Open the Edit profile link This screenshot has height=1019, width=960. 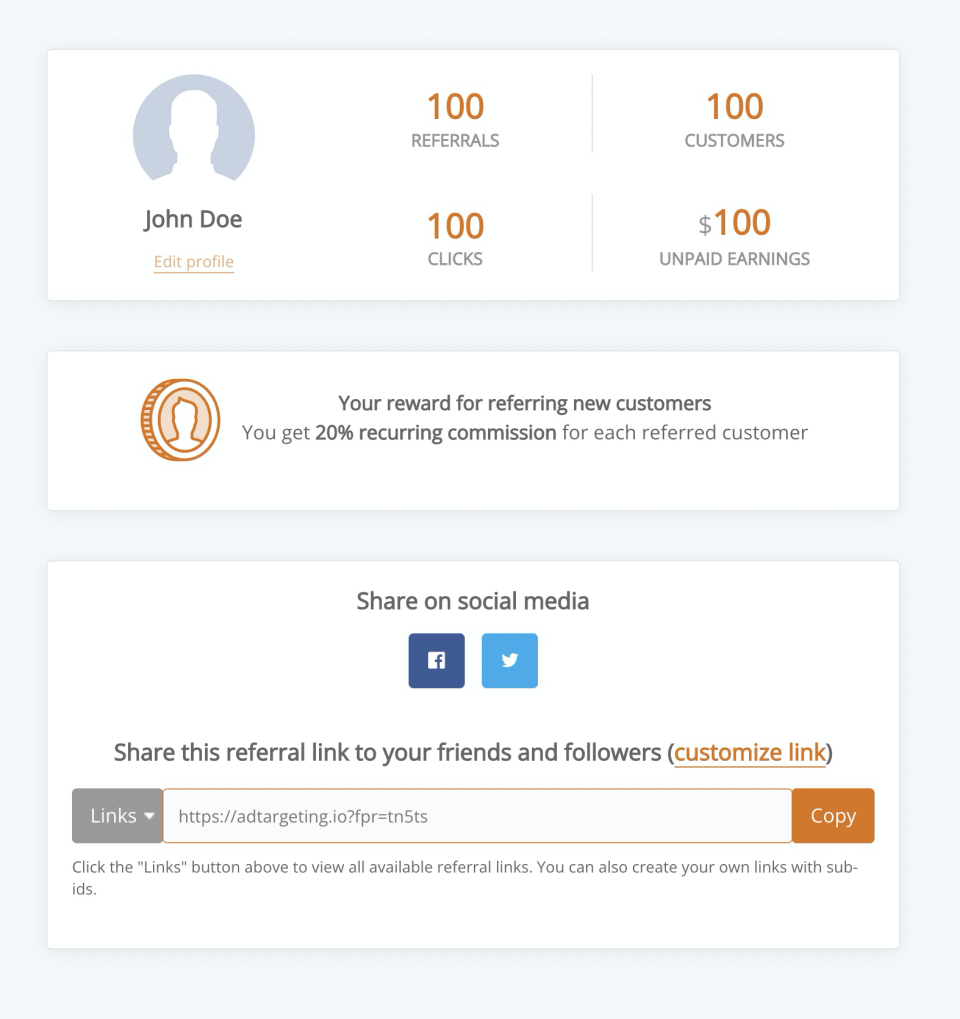tap(194, 261)
